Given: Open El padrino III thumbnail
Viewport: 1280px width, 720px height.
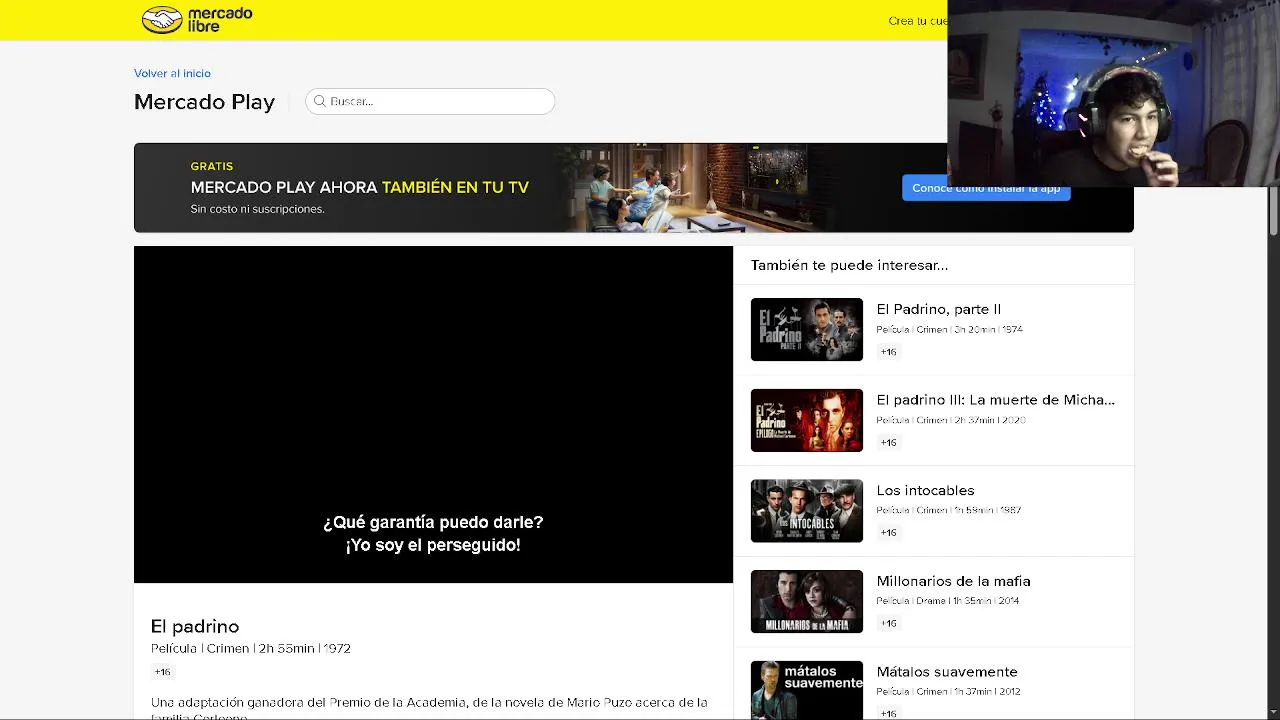Looking at the screenshot, I should (x=807, y=420).
